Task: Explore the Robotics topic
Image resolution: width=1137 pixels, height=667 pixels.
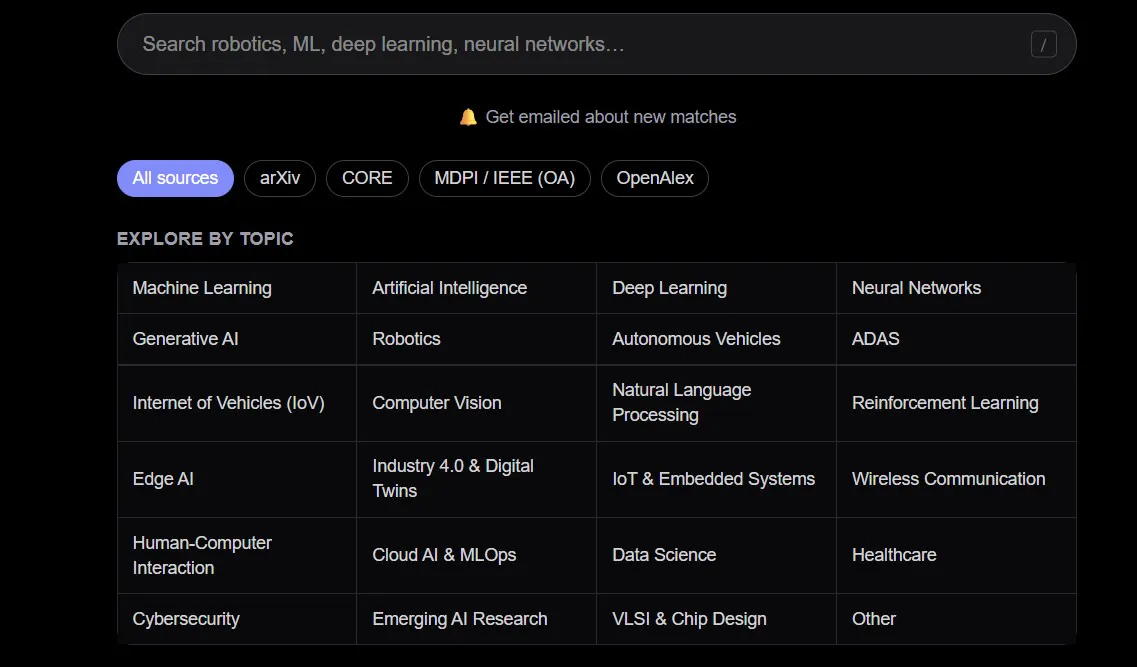Action: (x=476, y=339)
